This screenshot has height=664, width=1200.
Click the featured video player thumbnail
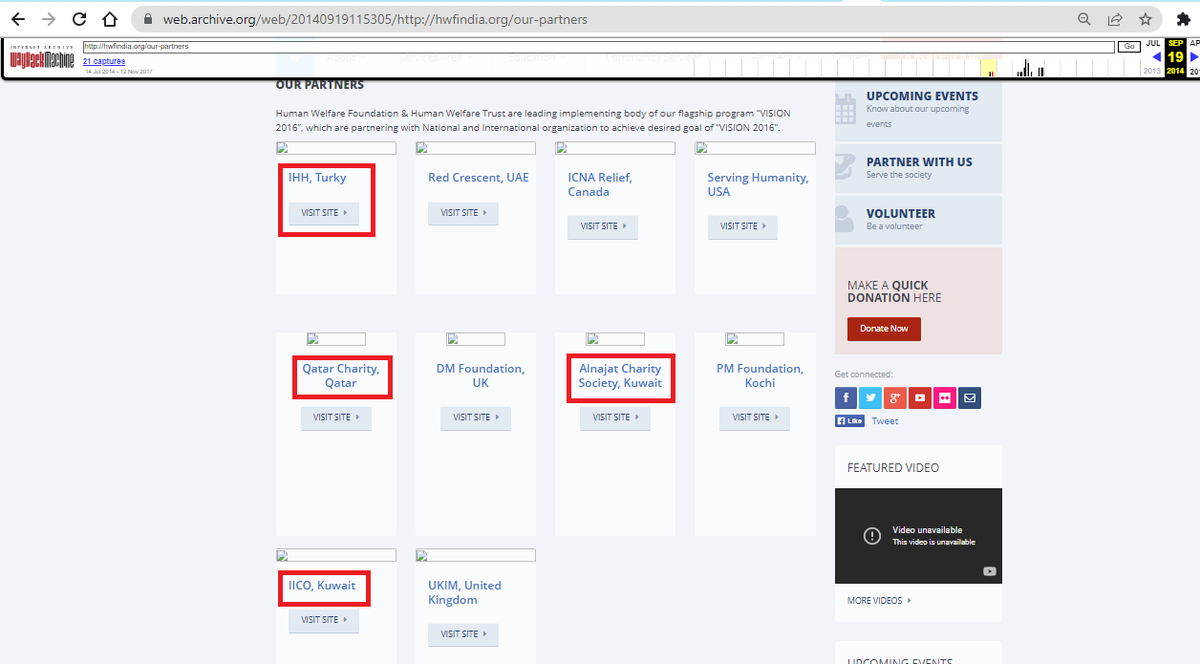(x=918, y=536)
